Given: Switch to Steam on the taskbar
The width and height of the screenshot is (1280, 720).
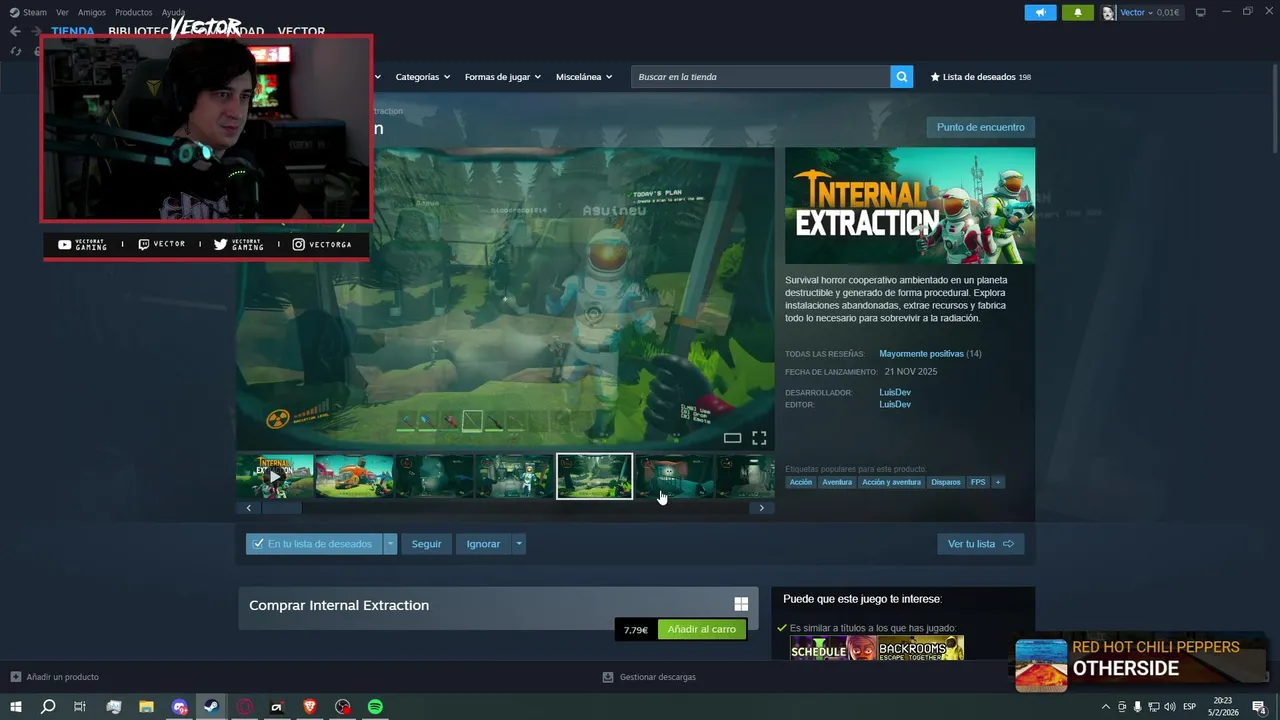Looking at the screenshot, I should point(211,707).
